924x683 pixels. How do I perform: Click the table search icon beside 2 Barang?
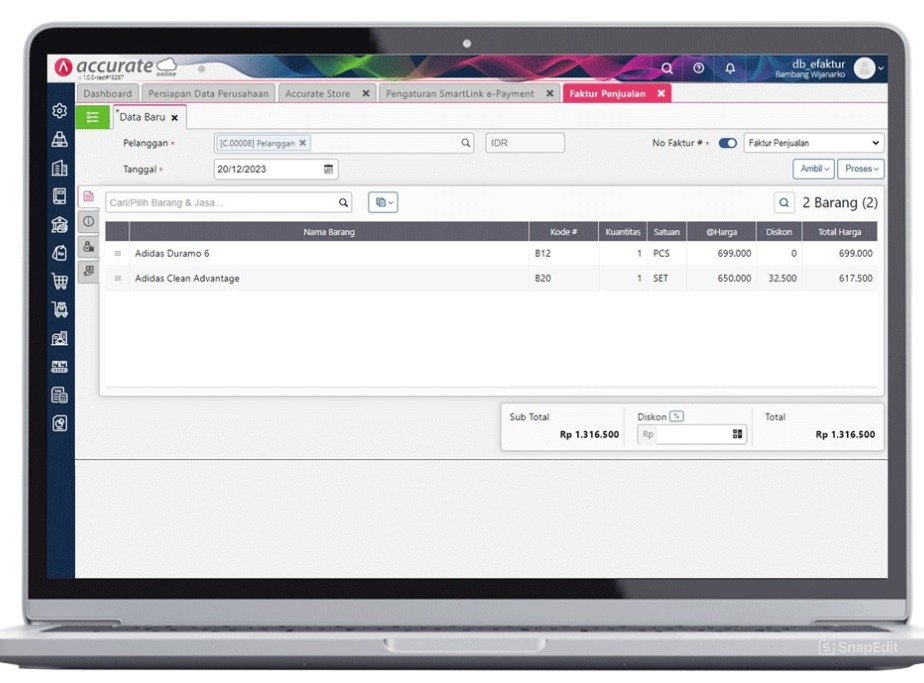[x=784, y=203]
